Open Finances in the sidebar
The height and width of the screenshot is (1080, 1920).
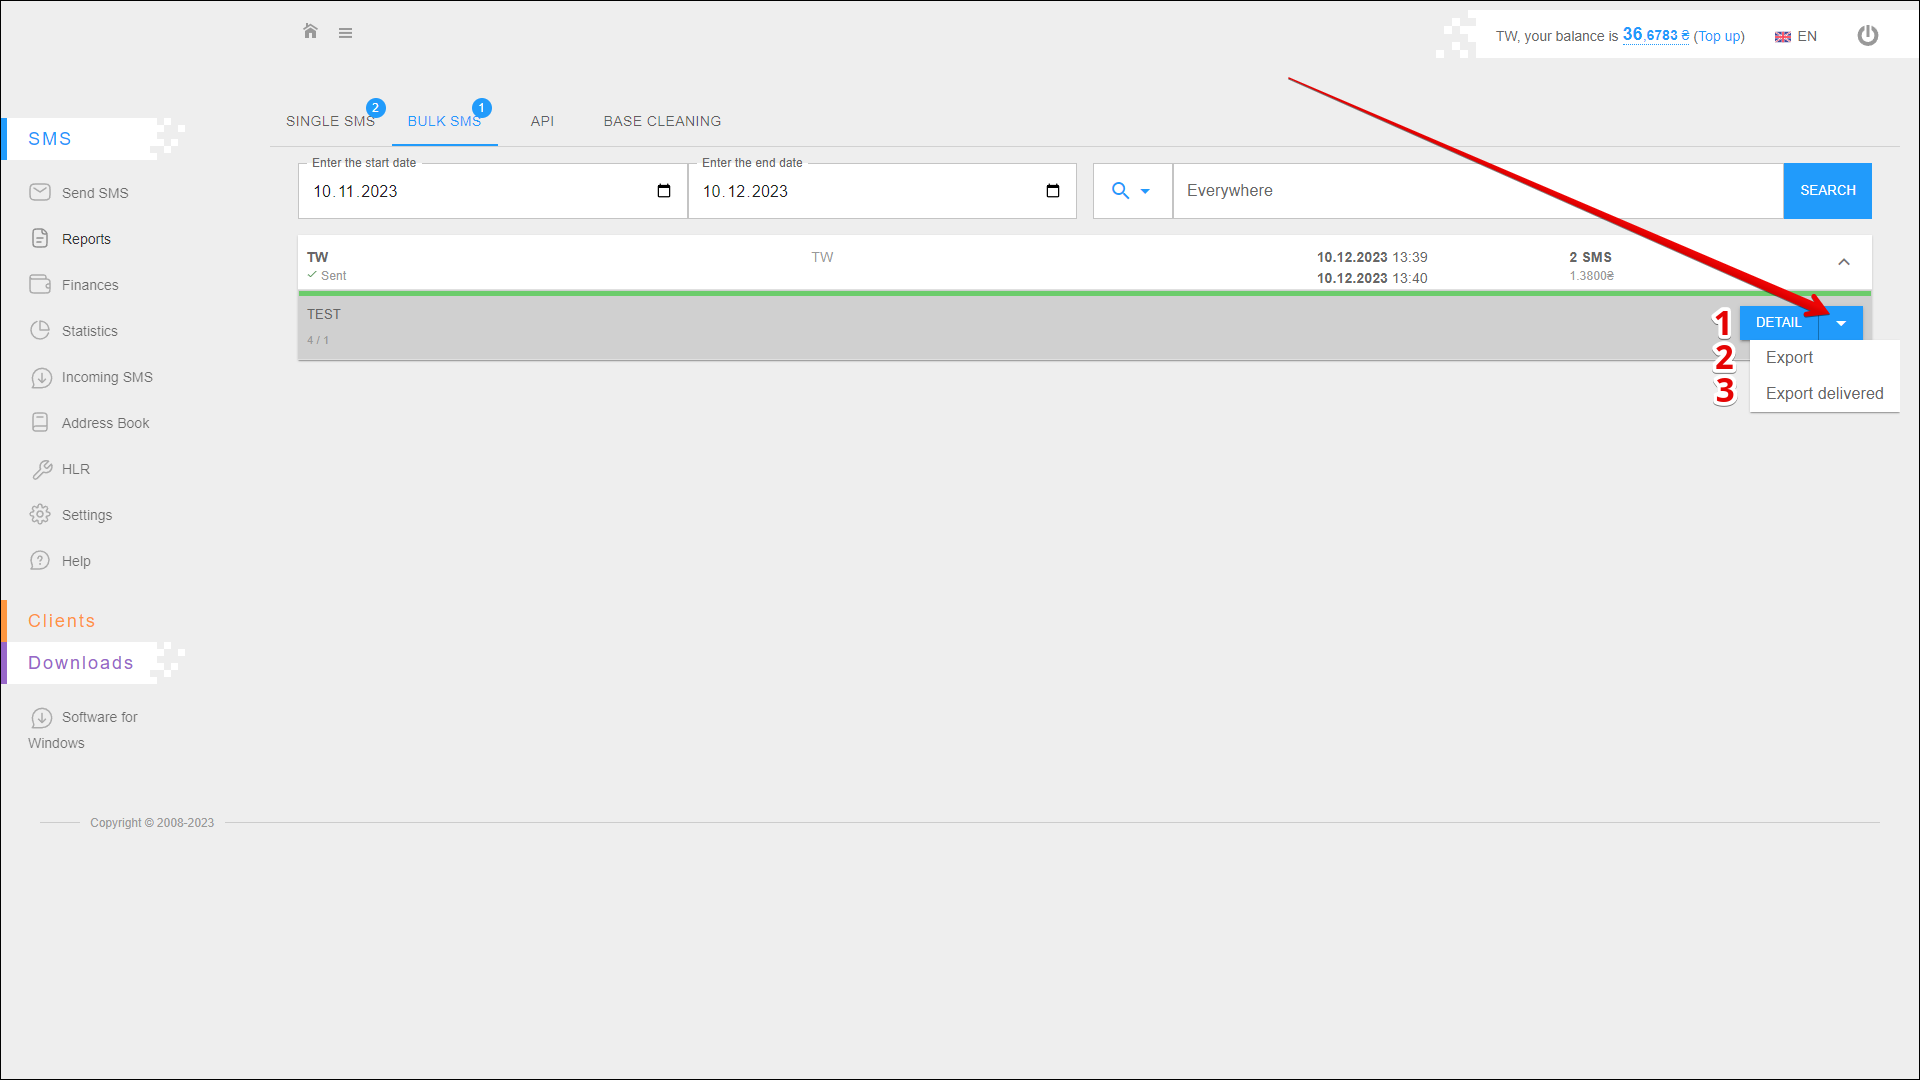point(89,285)
